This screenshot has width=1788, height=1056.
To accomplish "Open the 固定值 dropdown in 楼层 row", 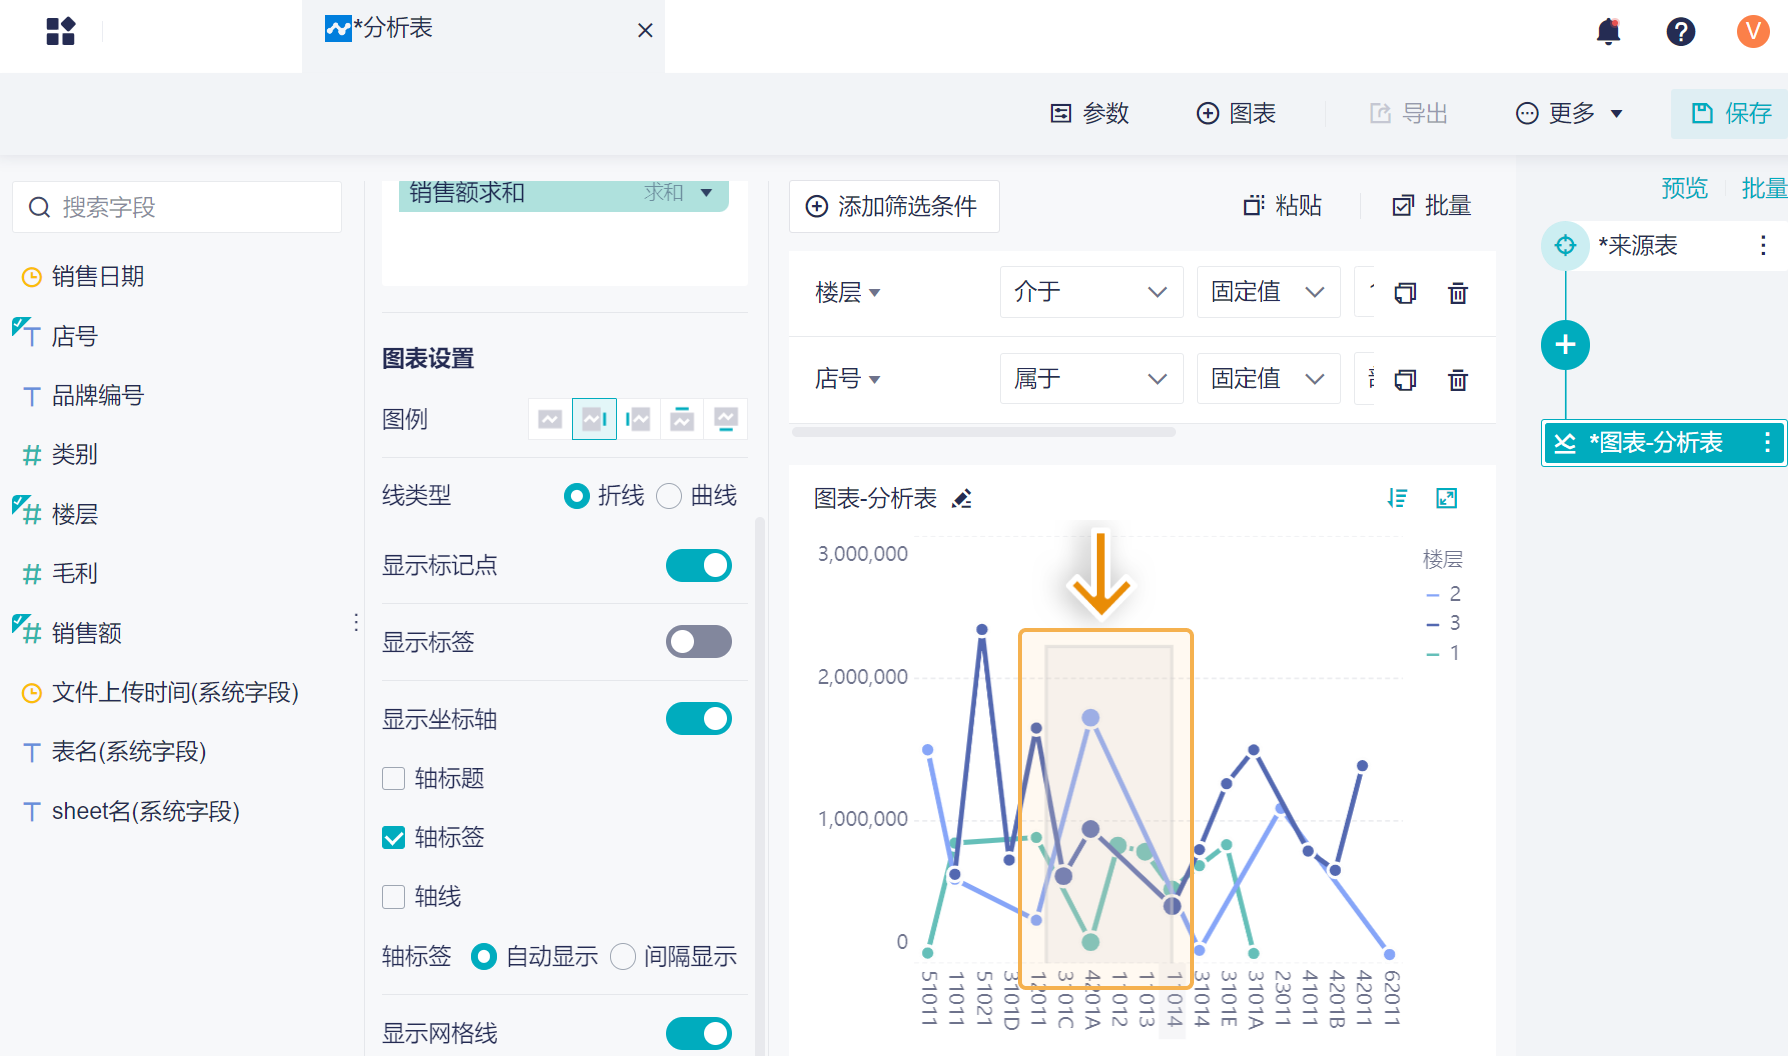I will [x=1269, y=292].
